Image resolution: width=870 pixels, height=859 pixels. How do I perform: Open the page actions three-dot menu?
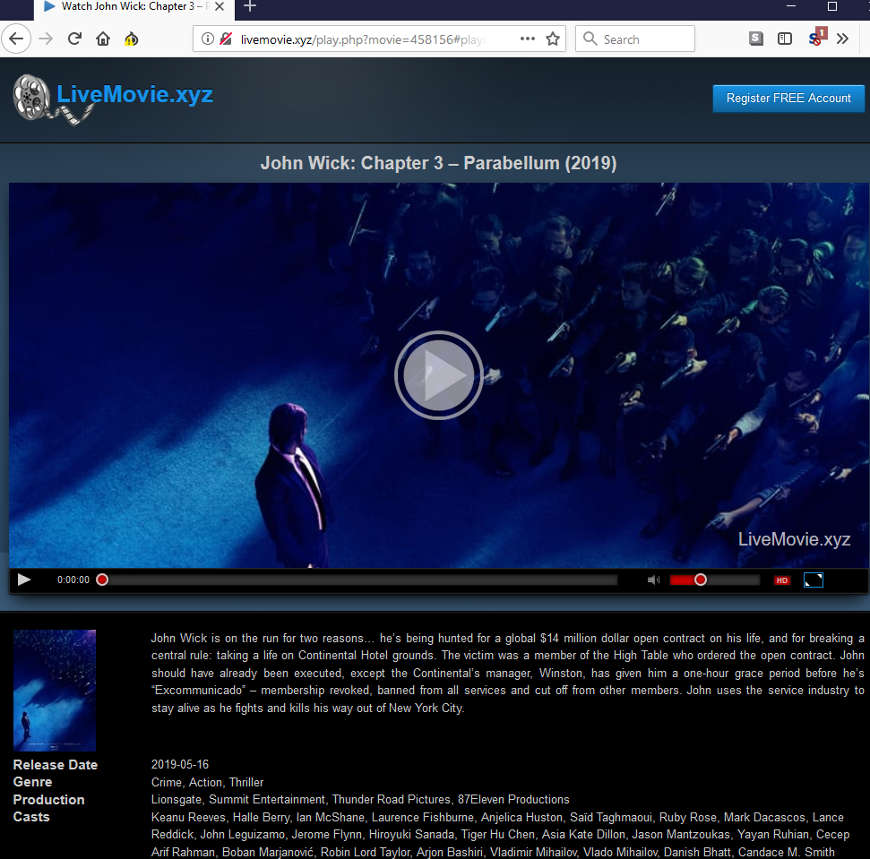click(528, 39)
